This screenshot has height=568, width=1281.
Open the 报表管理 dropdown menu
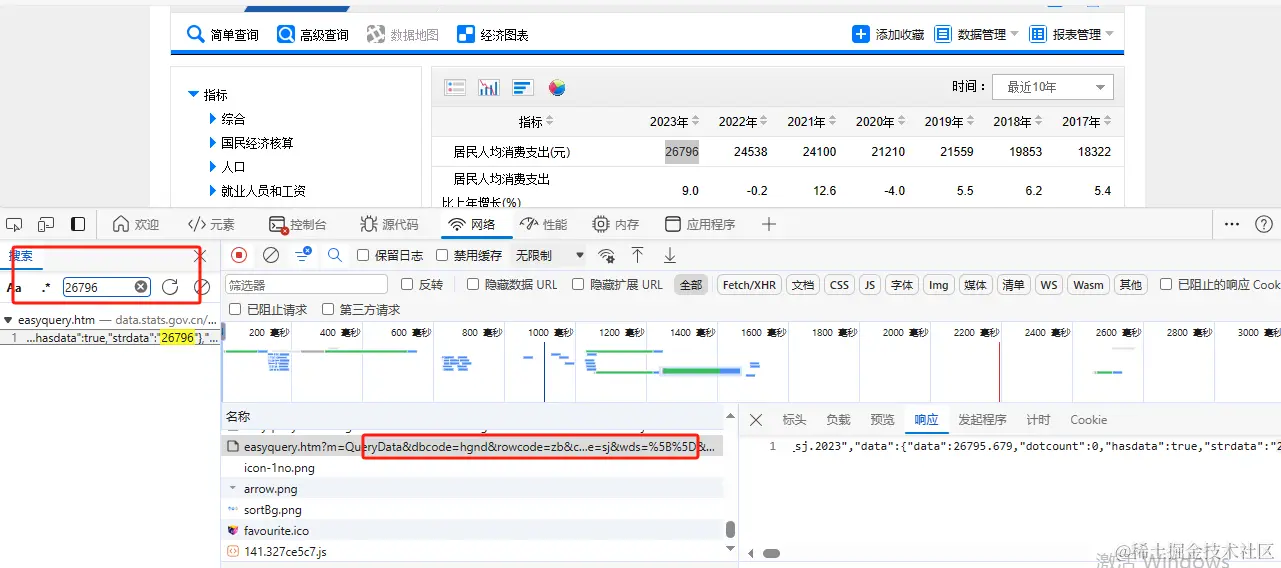pyautogui.click(x=1071, y=34)
